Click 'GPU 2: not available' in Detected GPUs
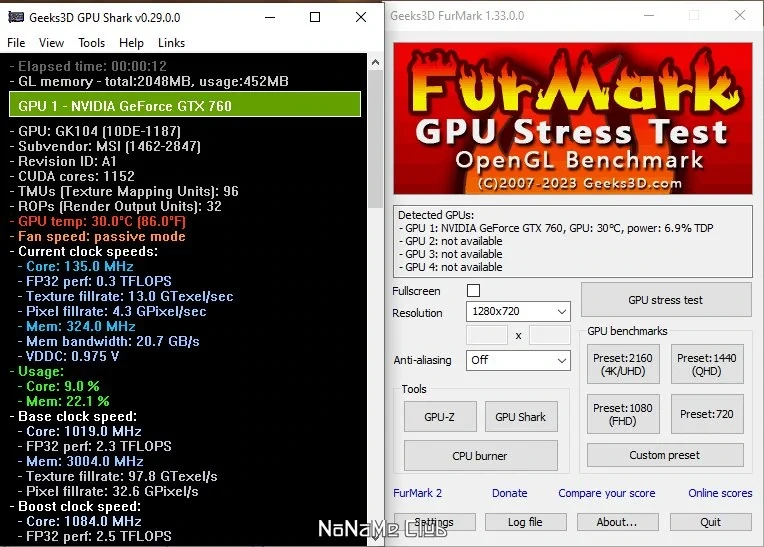This screenshot has height=547, width=764. point(451,241)
